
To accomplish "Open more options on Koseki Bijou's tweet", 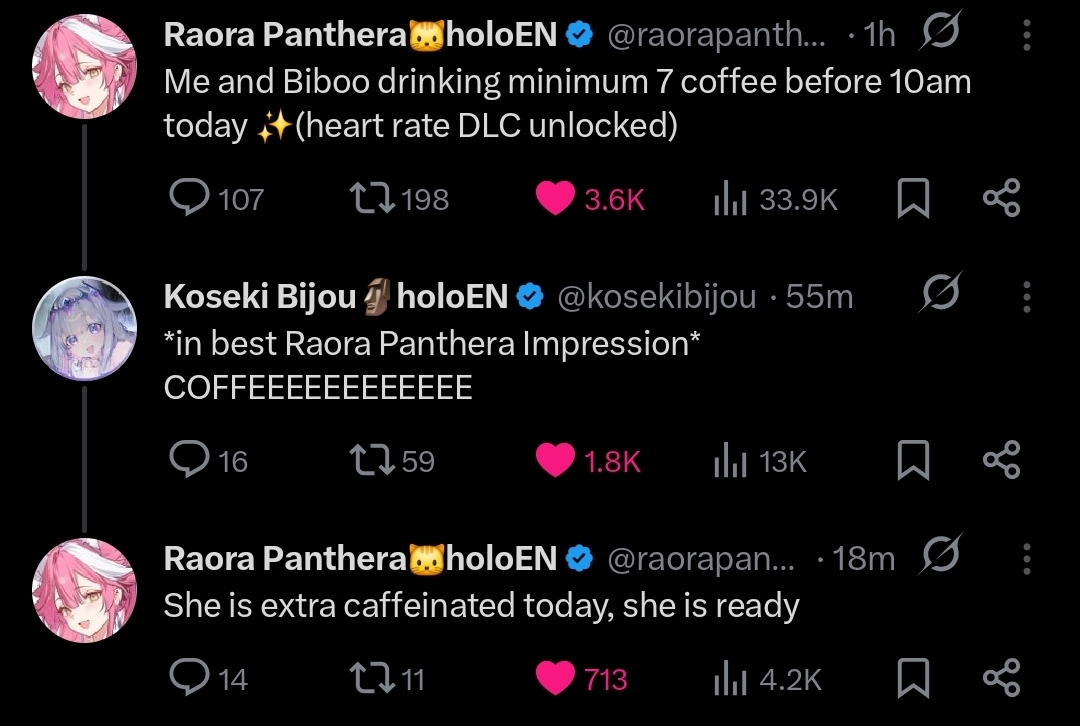I will click(1026, 297).
